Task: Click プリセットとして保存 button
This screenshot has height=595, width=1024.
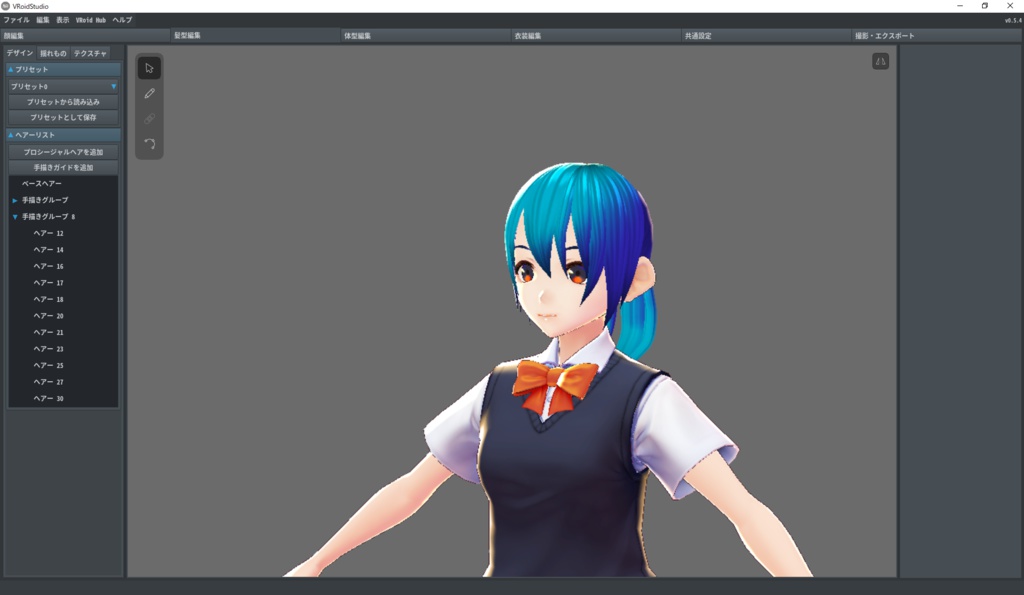Action: pos(63,118)
